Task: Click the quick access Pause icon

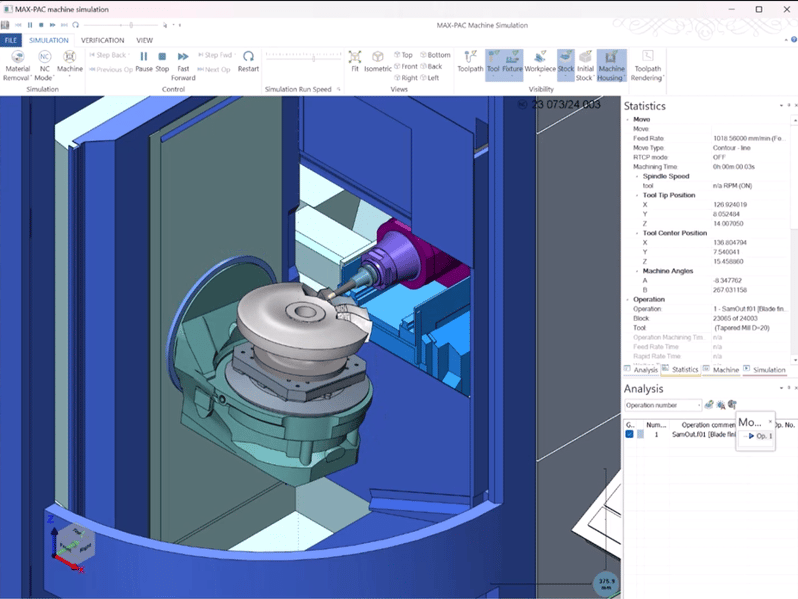Action: tap(30, 25)
